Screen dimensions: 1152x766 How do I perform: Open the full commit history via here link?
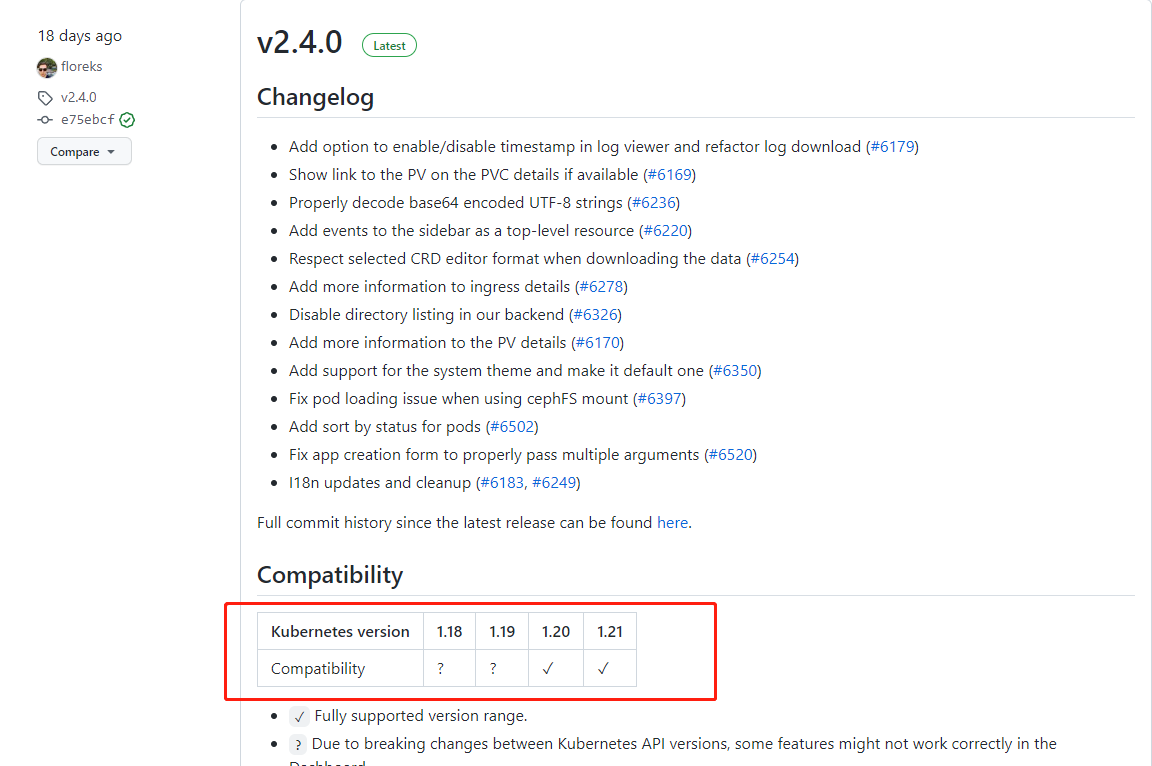click(x=673, y=522)
